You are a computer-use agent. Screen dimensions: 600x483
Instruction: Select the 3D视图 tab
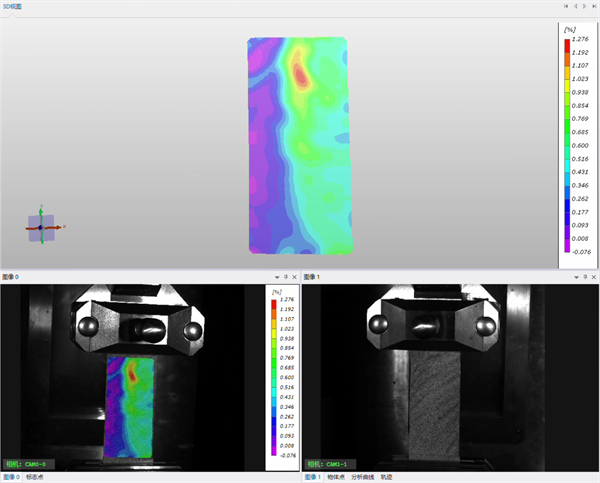(x=12, y=7)
